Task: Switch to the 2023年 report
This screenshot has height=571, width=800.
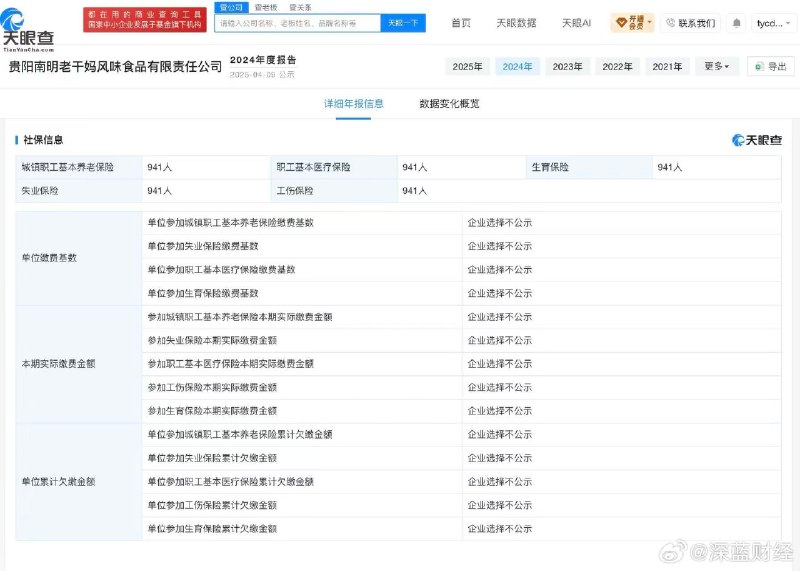Action: pyautogui.click(x=567, y=66)
